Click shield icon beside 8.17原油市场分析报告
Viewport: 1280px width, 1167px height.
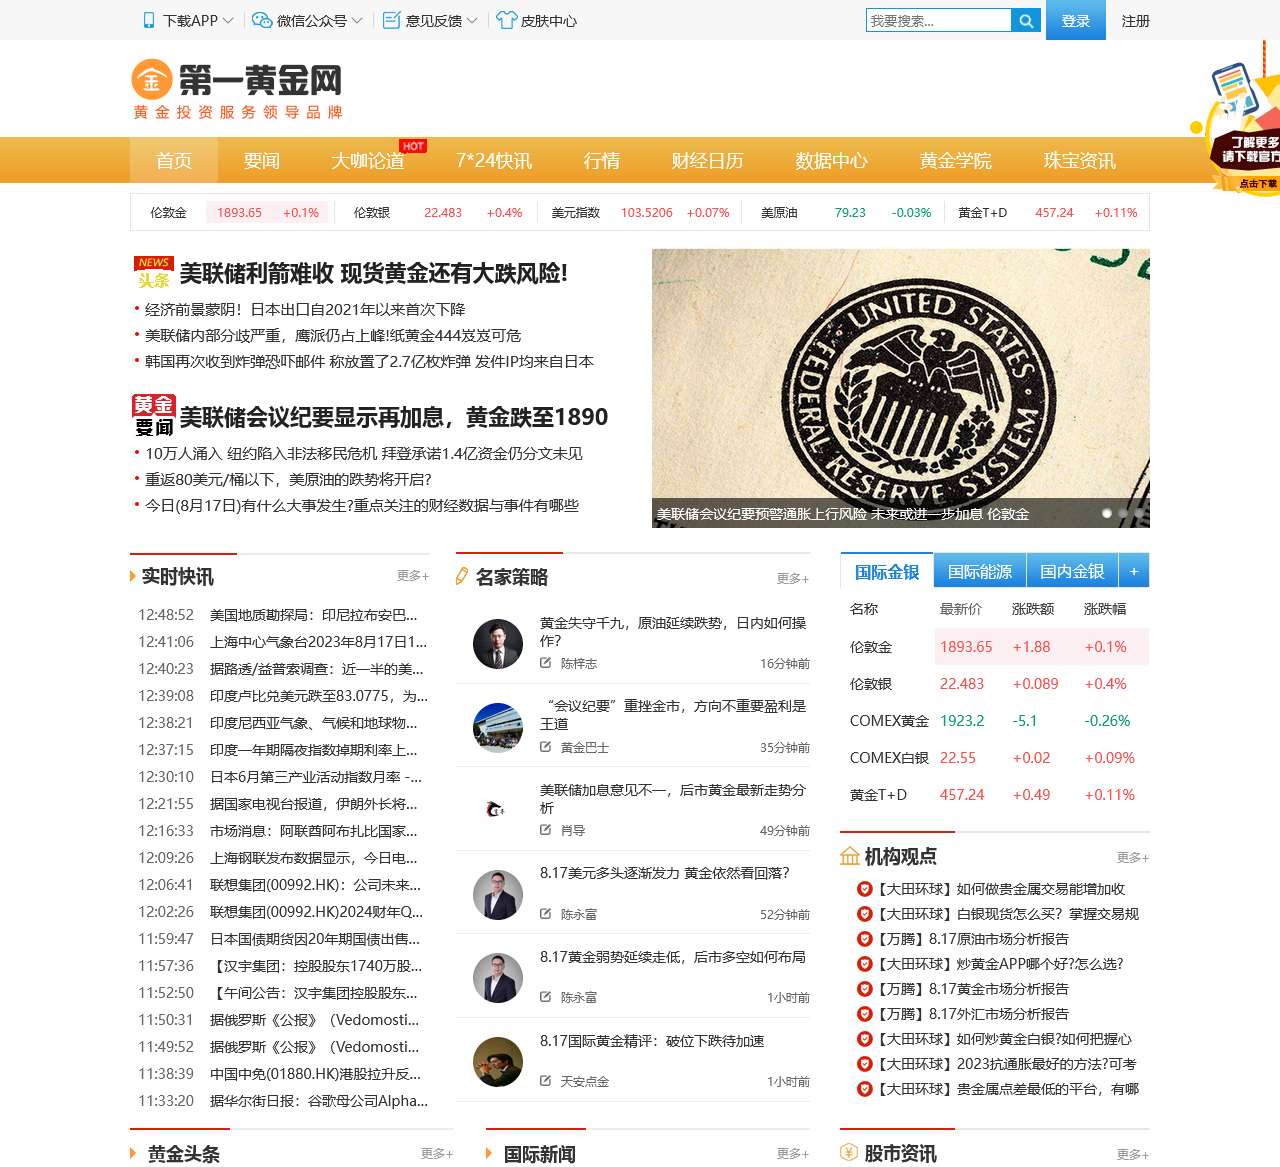(x=865, y=939)
